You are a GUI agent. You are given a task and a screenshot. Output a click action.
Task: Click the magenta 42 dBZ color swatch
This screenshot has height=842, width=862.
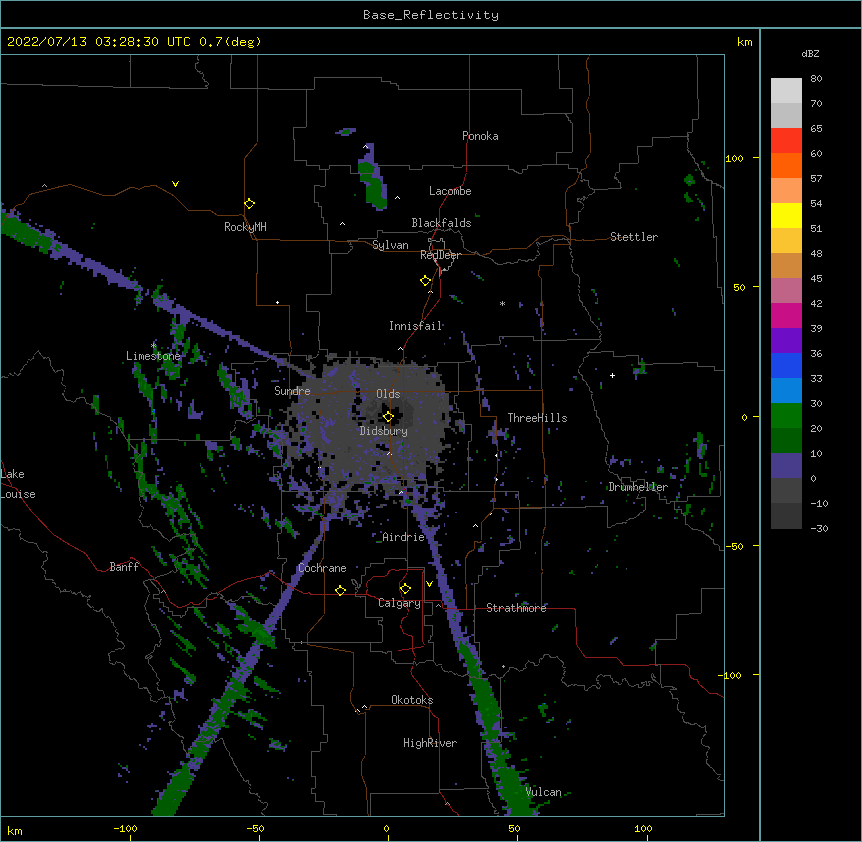786,315
